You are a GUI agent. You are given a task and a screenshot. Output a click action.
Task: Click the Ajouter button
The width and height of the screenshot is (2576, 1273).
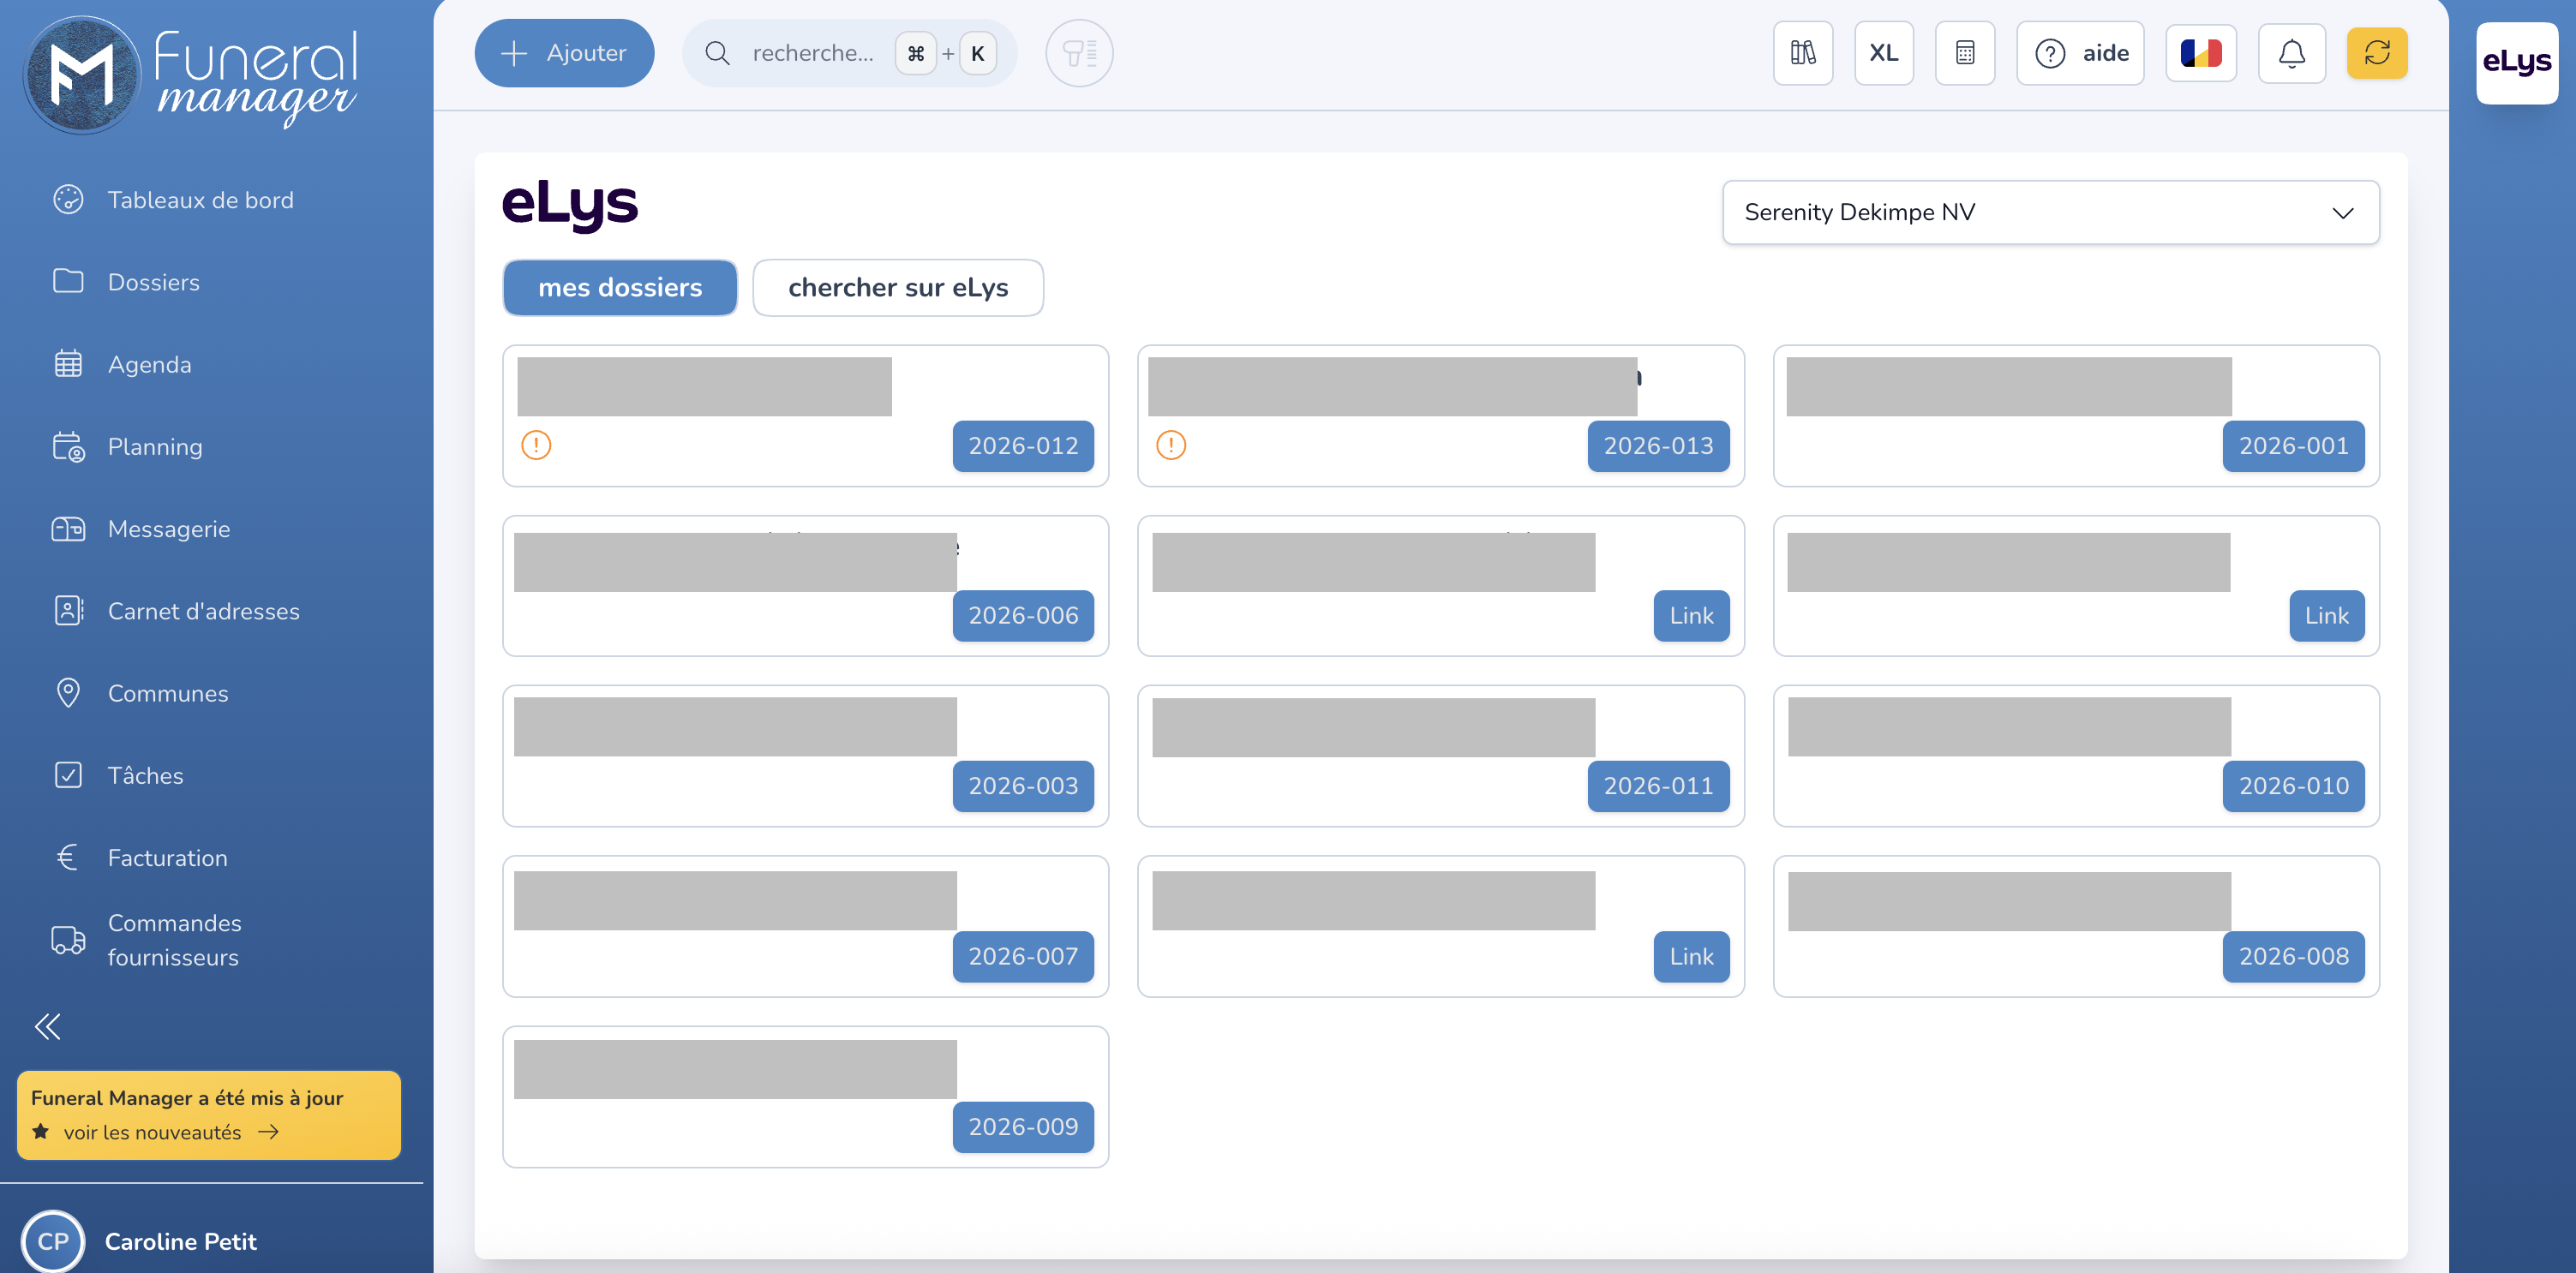coord(564,53)
